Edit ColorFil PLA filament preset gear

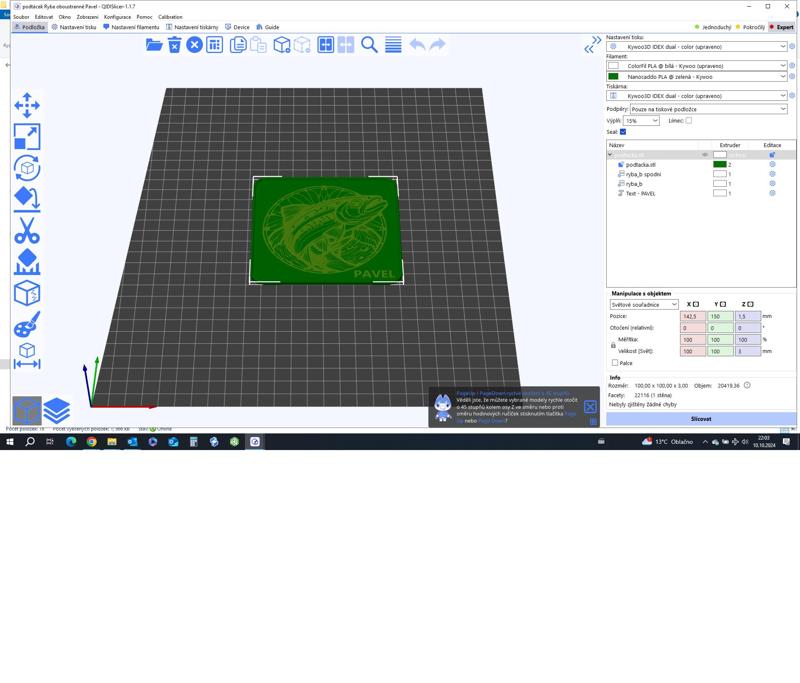click(792, 66)
